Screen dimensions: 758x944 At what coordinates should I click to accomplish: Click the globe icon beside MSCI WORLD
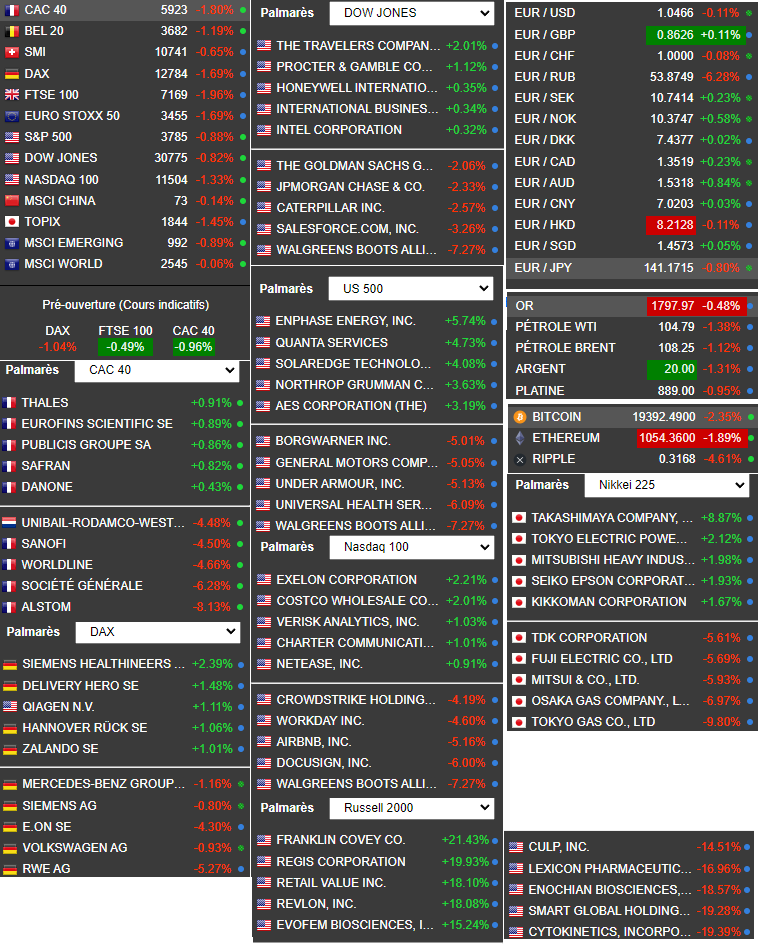11,264
